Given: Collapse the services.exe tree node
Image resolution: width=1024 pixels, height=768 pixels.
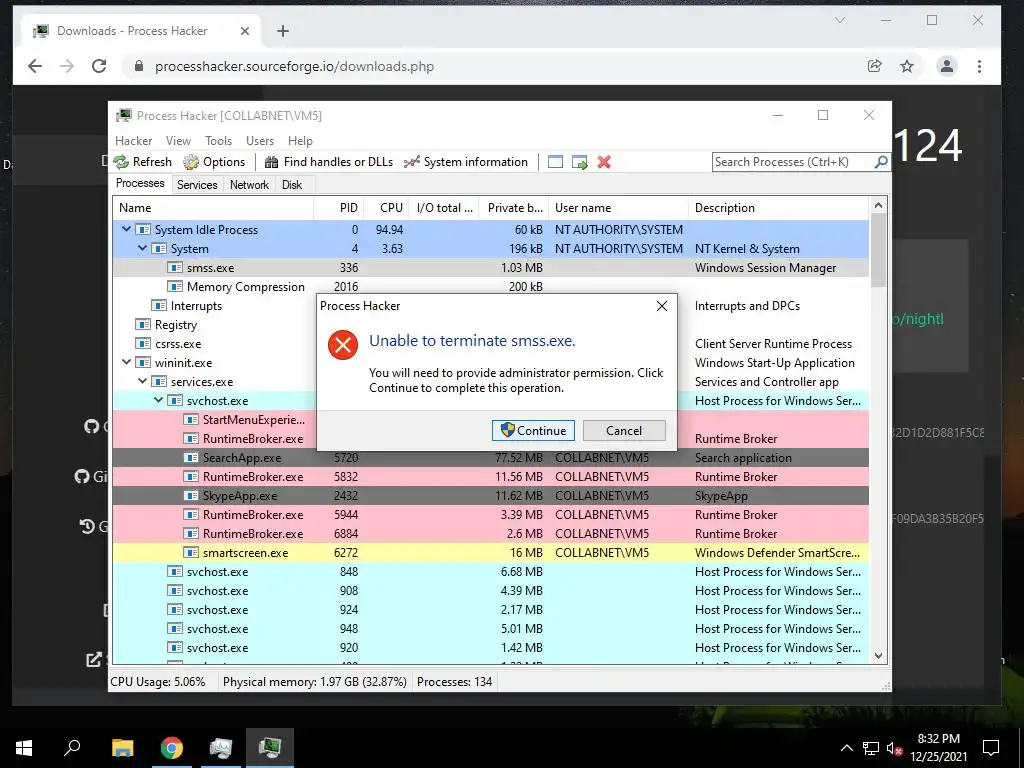Looking at the screenshot, I should coord(142,381).
